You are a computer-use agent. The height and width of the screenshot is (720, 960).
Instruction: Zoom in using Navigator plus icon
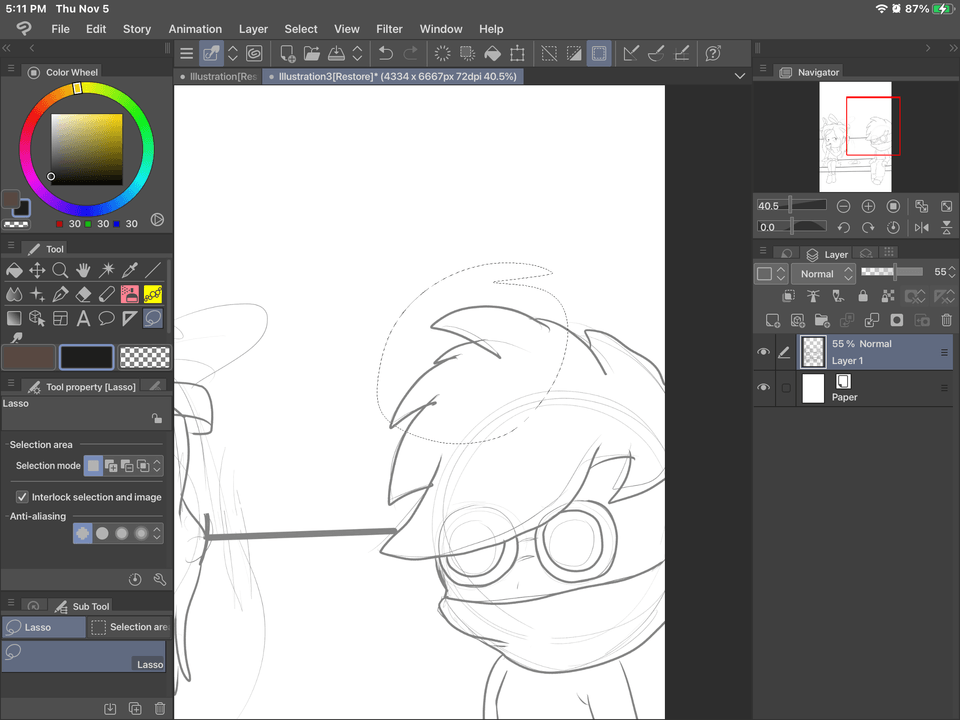(868, 206)
